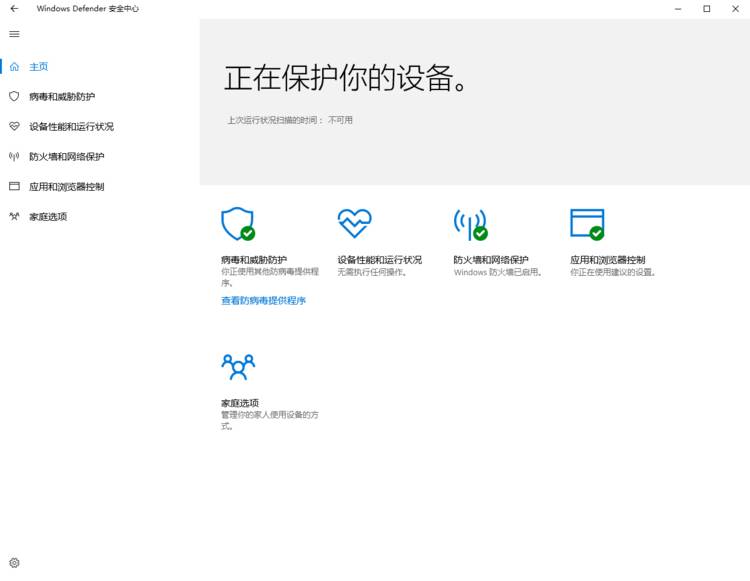Click the home icon in sidebar
The image size is (750, 581).
pyautogui.click(x=14, y=66)
